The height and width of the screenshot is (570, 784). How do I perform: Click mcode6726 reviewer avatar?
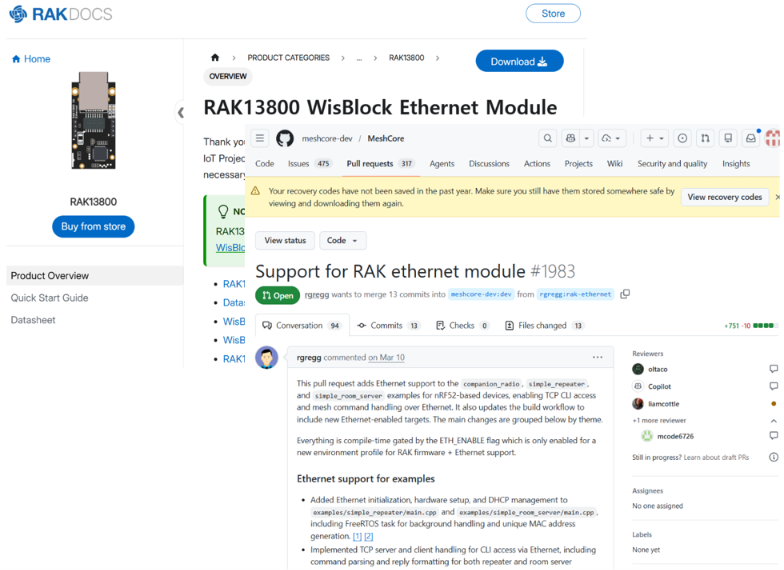(647, 436)
